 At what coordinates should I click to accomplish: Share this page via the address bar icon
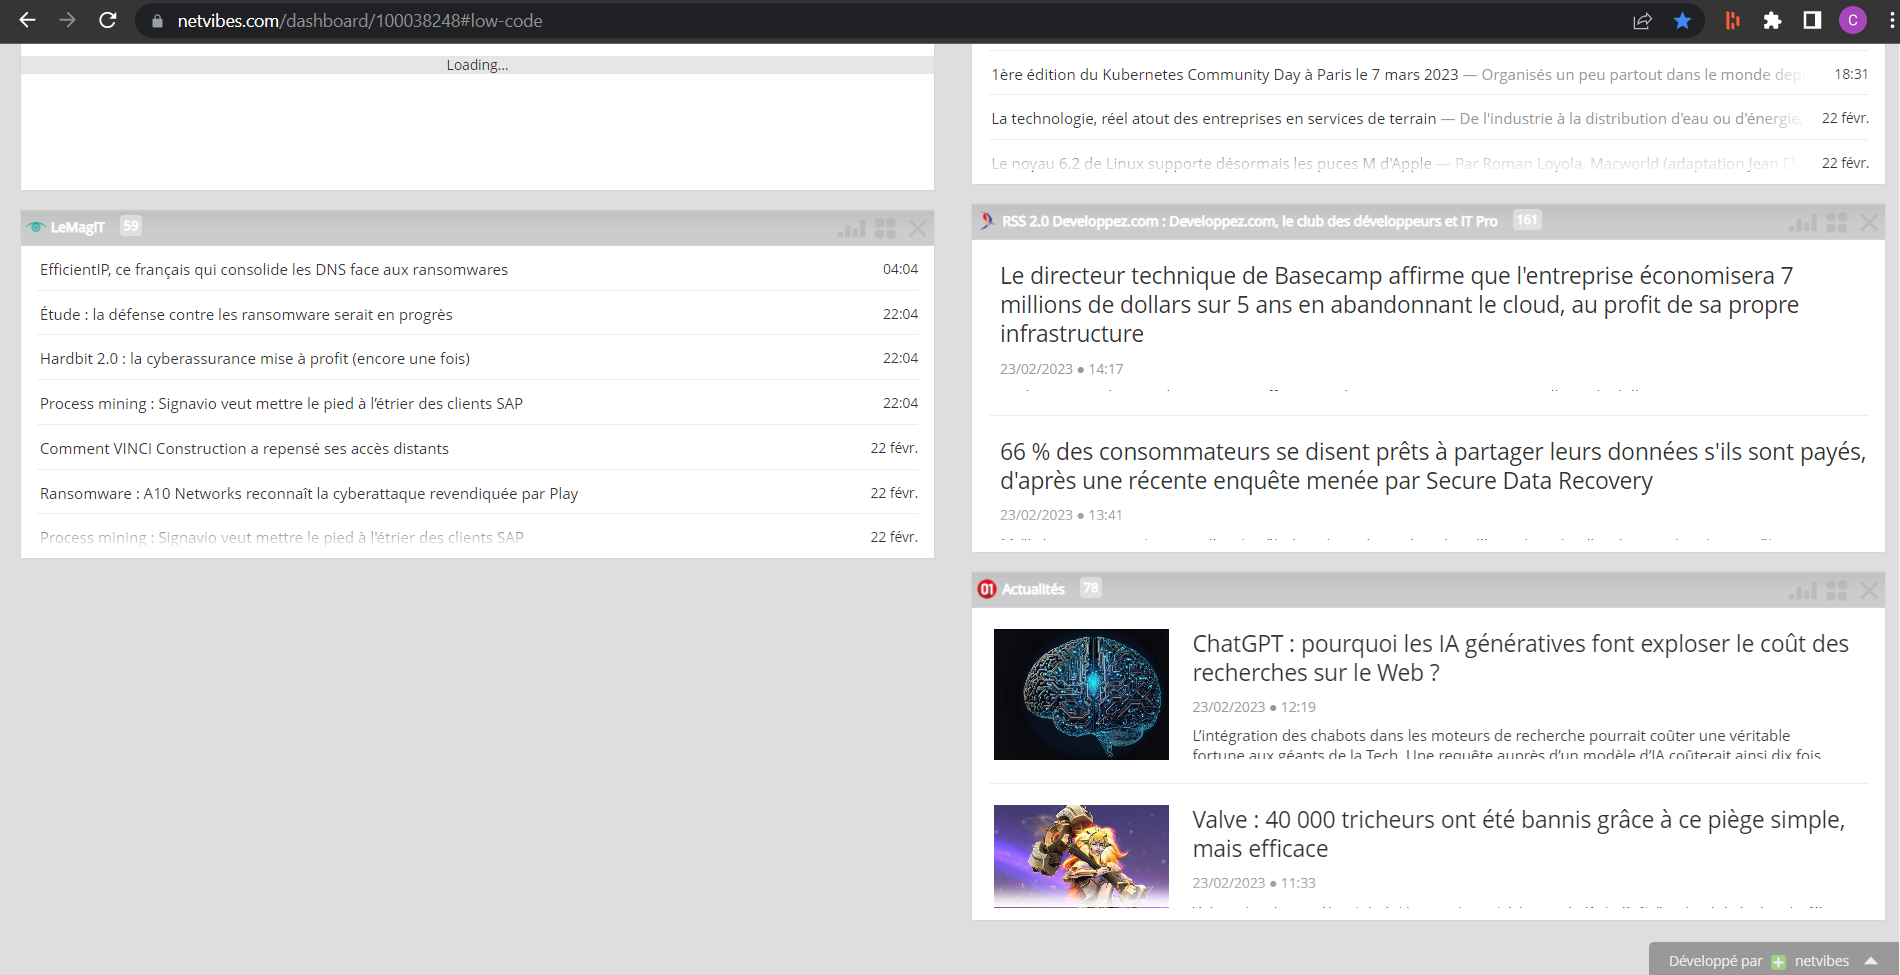point(1642,21)
